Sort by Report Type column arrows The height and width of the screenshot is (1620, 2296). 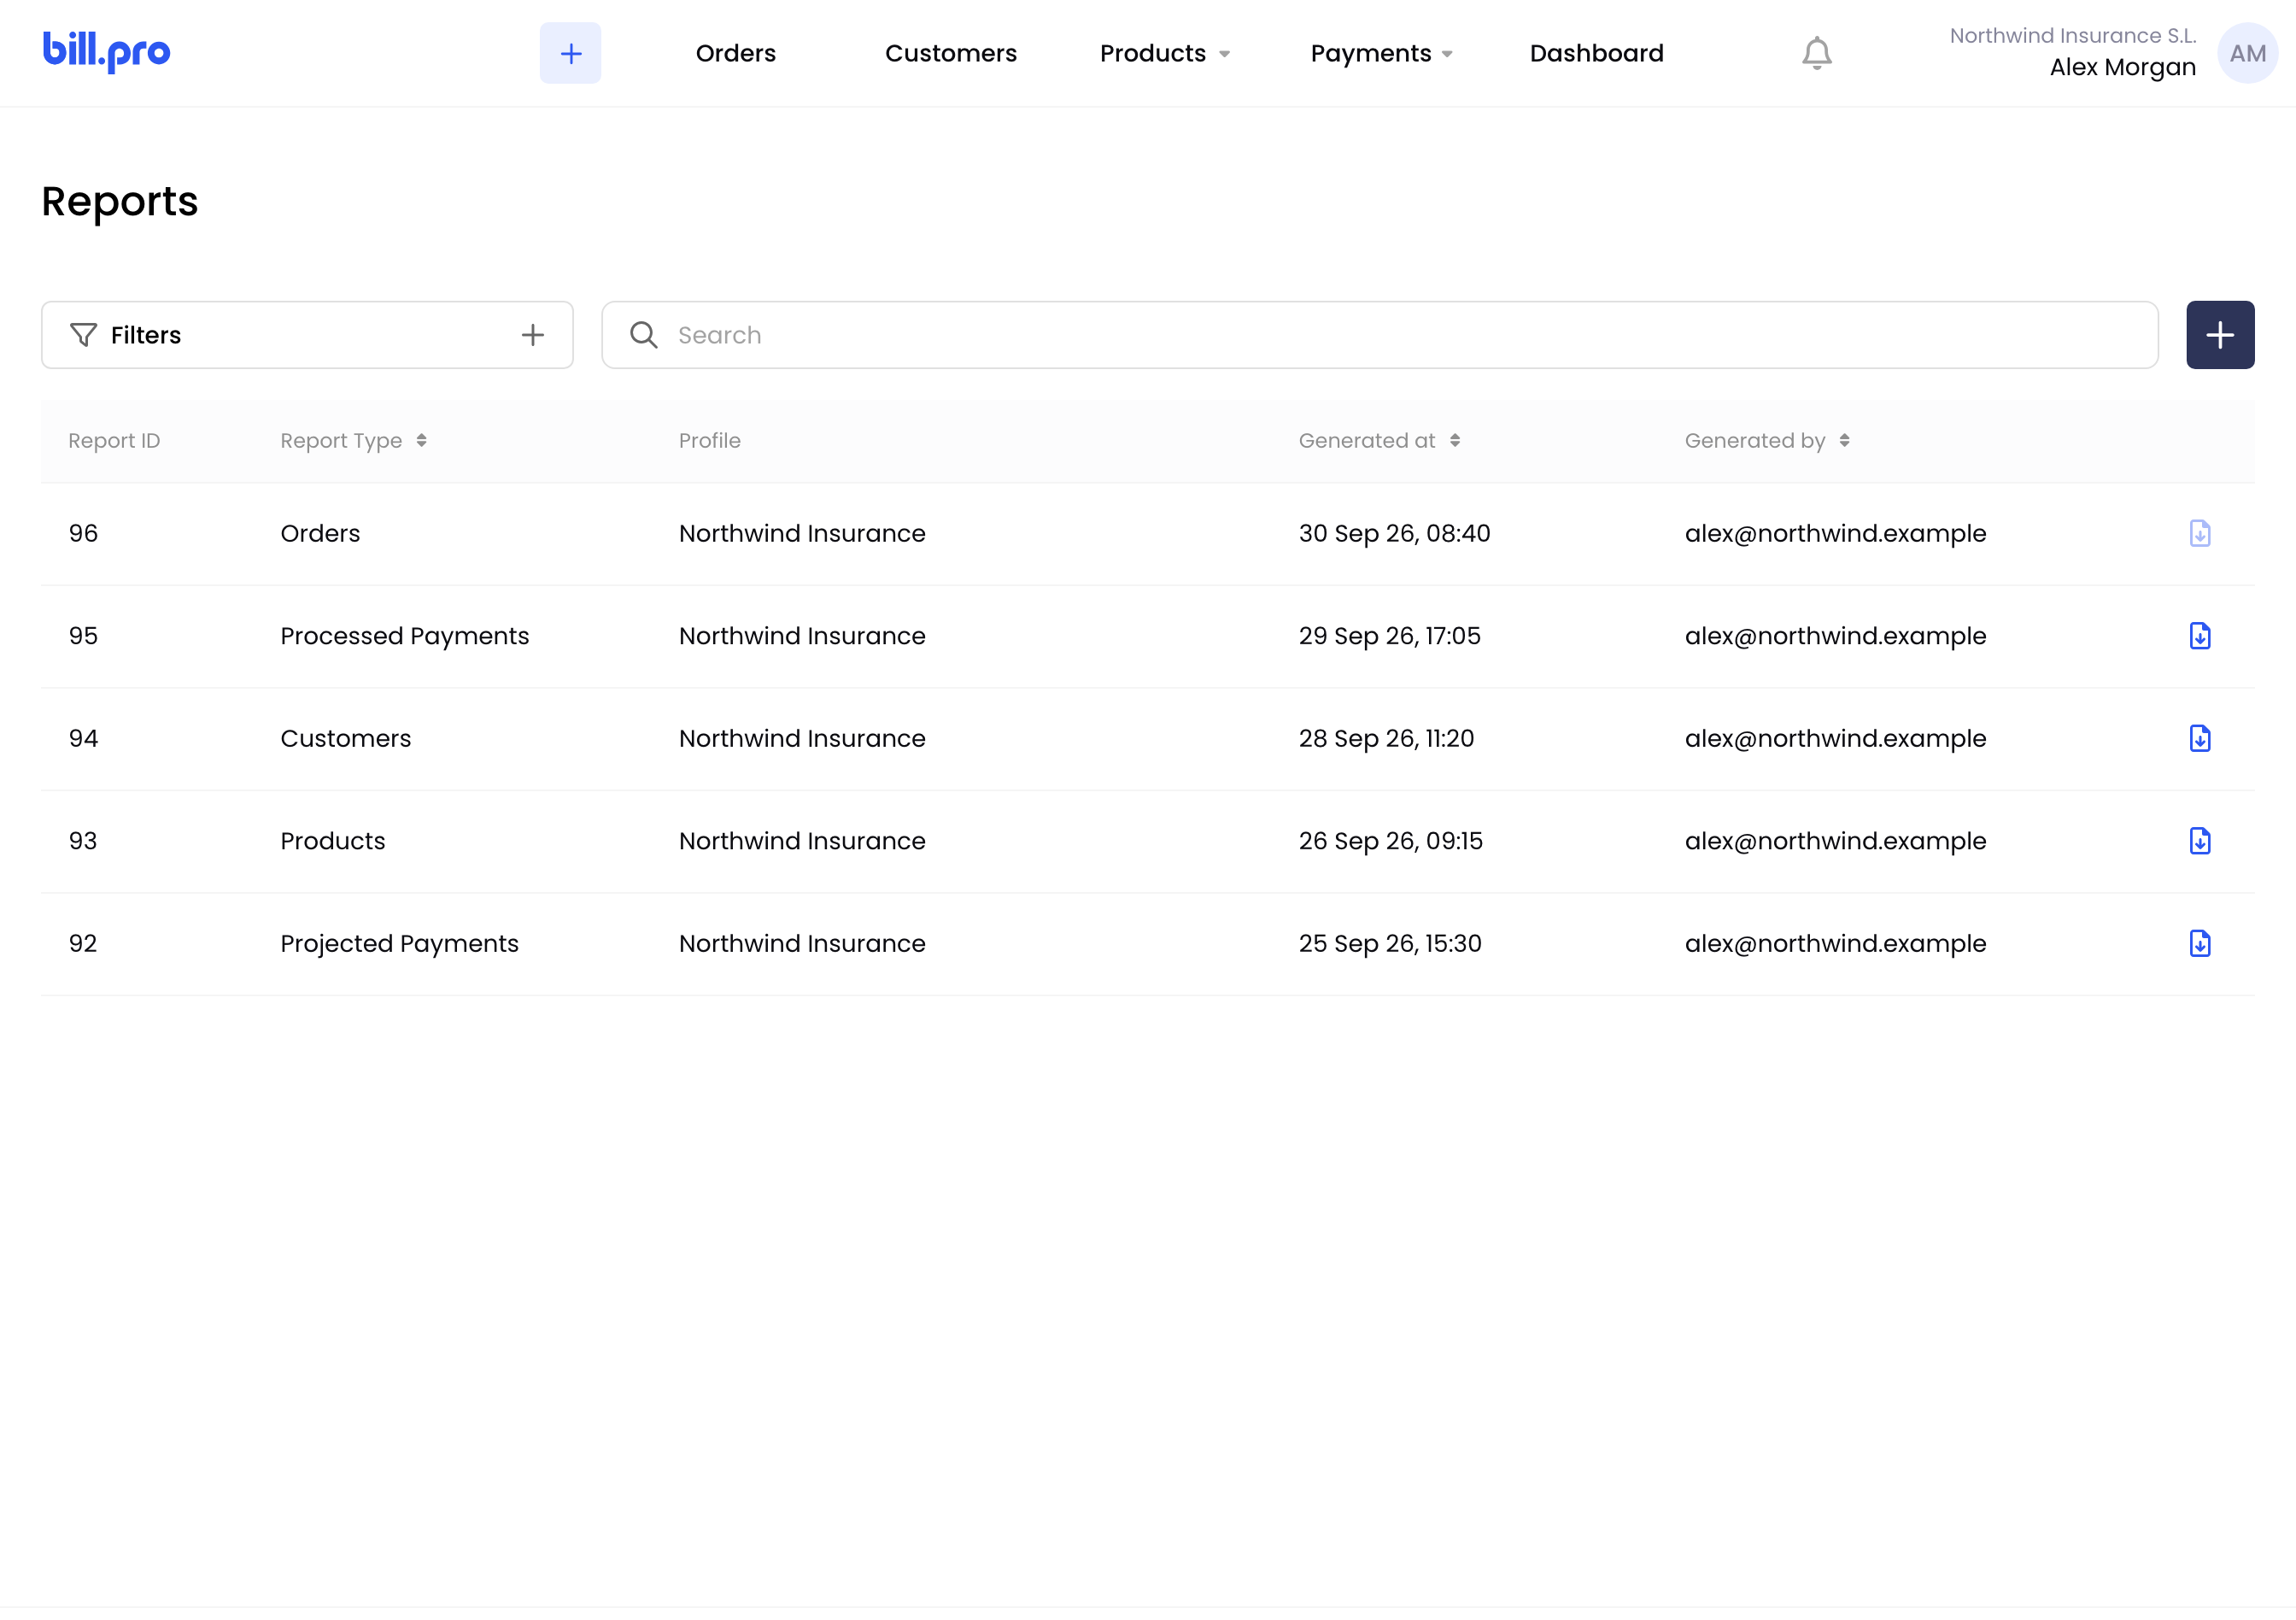[x=421, y=441]
